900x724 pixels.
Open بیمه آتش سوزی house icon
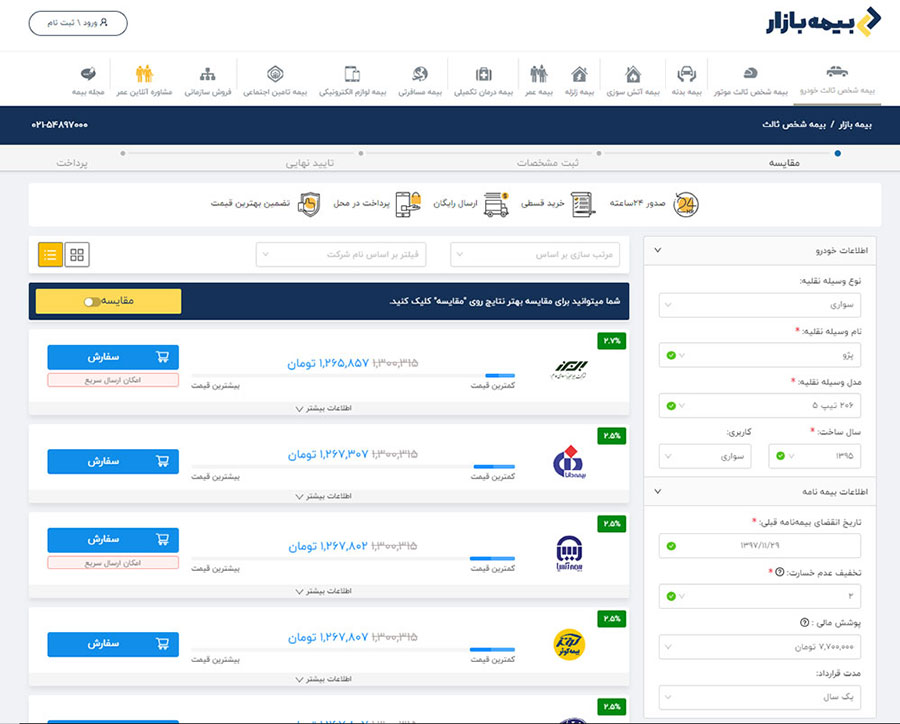click(632, 75)
